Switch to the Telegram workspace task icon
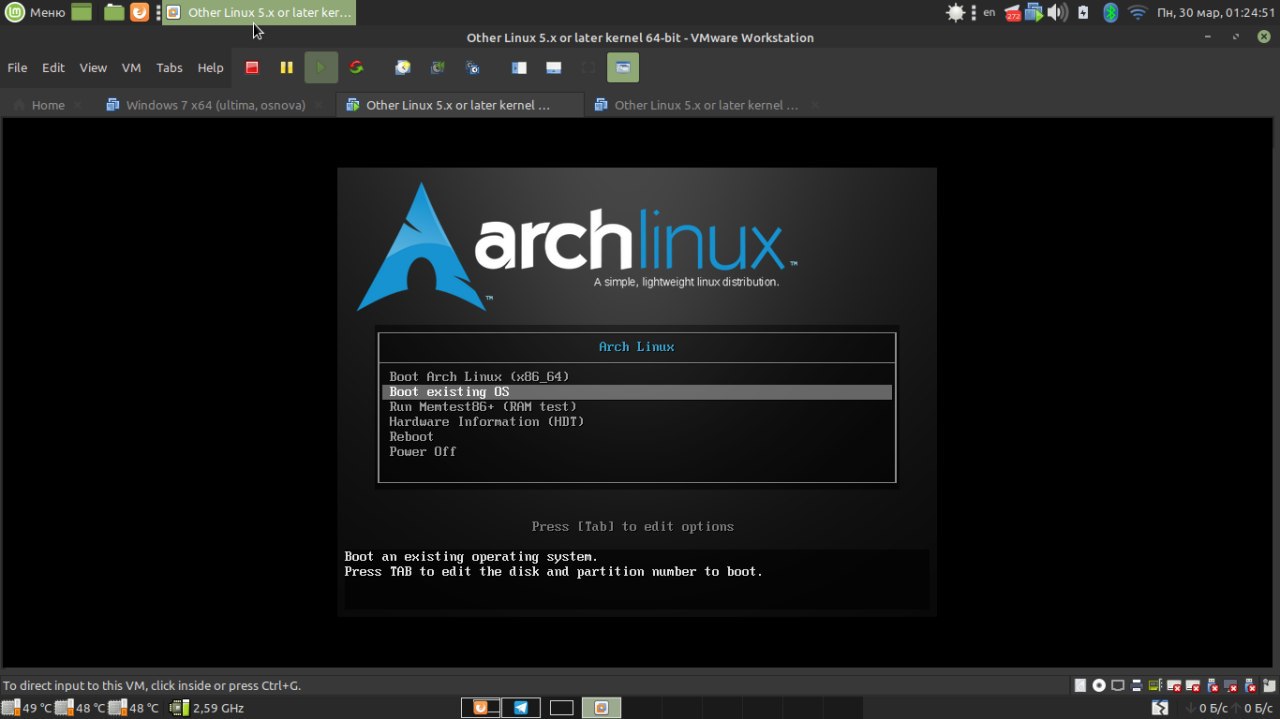 [520, 708]
